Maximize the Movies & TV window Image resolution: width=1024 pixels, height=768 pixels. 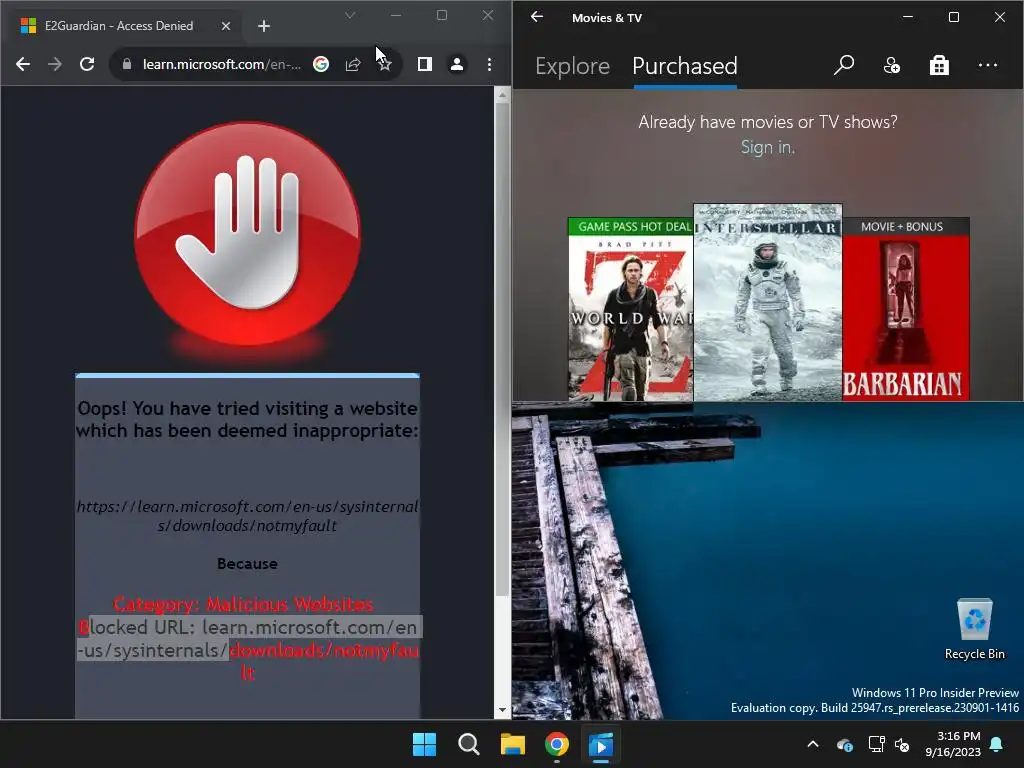coord(953,17)
